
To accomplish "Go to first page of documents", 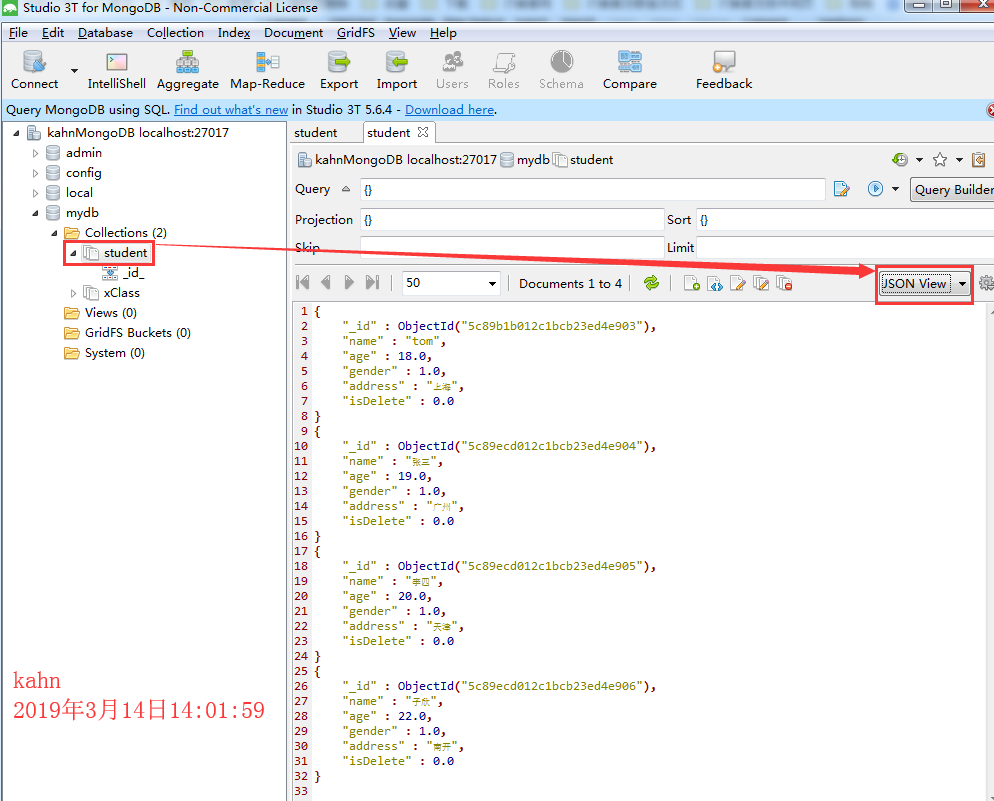I will [x=302, y=283].
